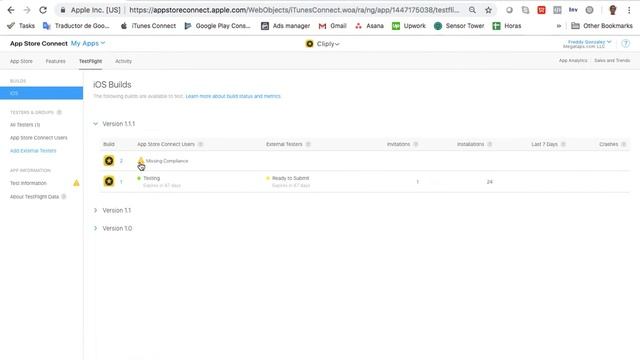Expand the Version 1.0 section
Image resolution: width=640 pixels, height=360 pixels.
coord(96,229)
